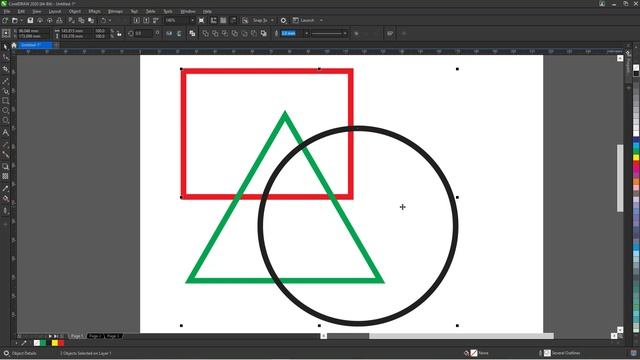Open the zoom level dropdown

[192, 20]
